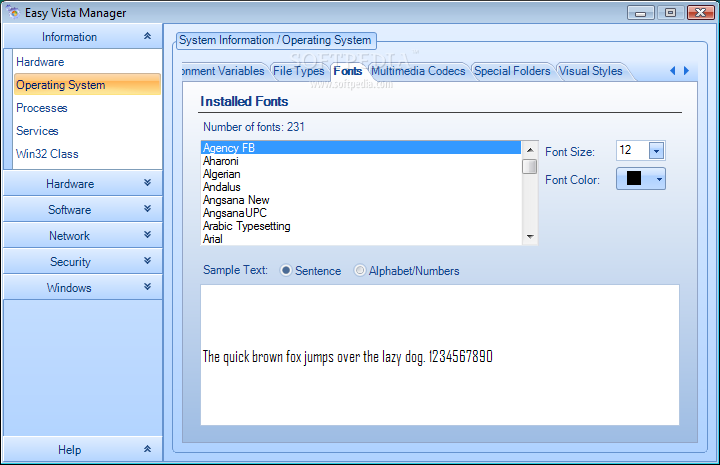
Task: Expand the Security sidebar section
Action: pyautogui.click(x=83, y=262)
